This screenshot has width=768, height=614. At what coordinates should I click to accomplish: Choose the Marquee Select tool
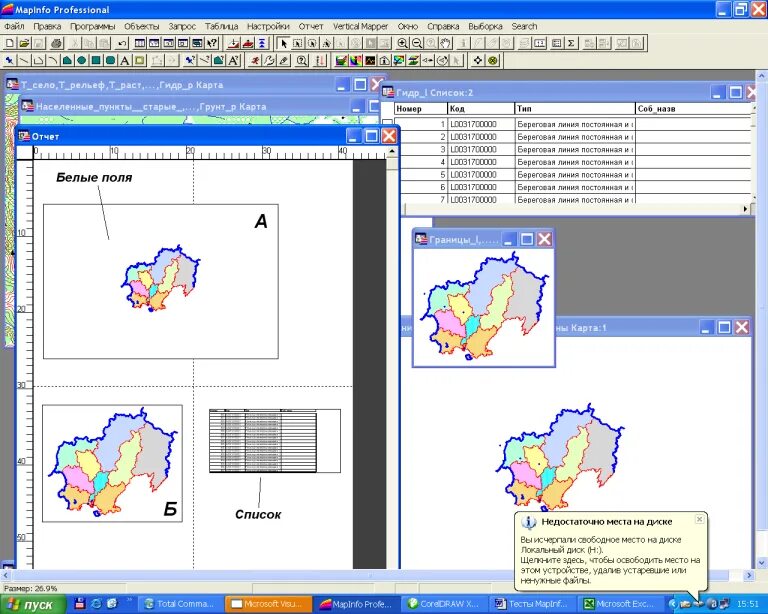297,43
